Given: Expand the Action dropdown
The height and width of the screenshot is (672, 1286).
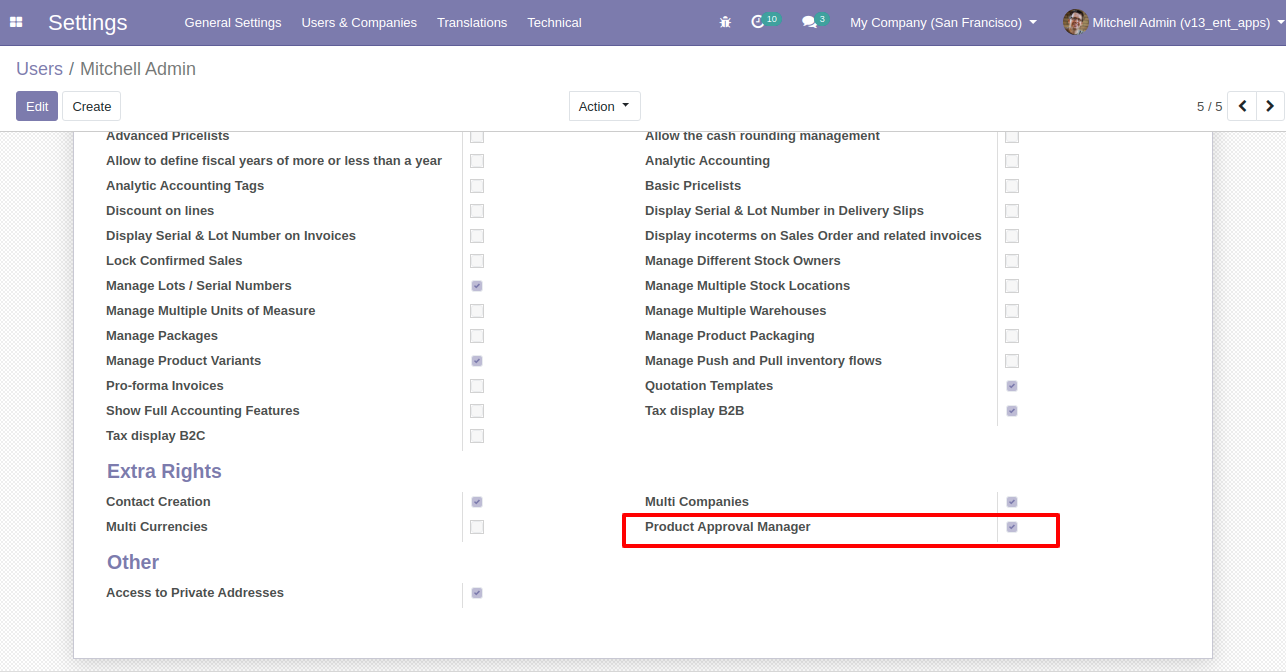Looking at the screenshot, I should tap(604, 106).
